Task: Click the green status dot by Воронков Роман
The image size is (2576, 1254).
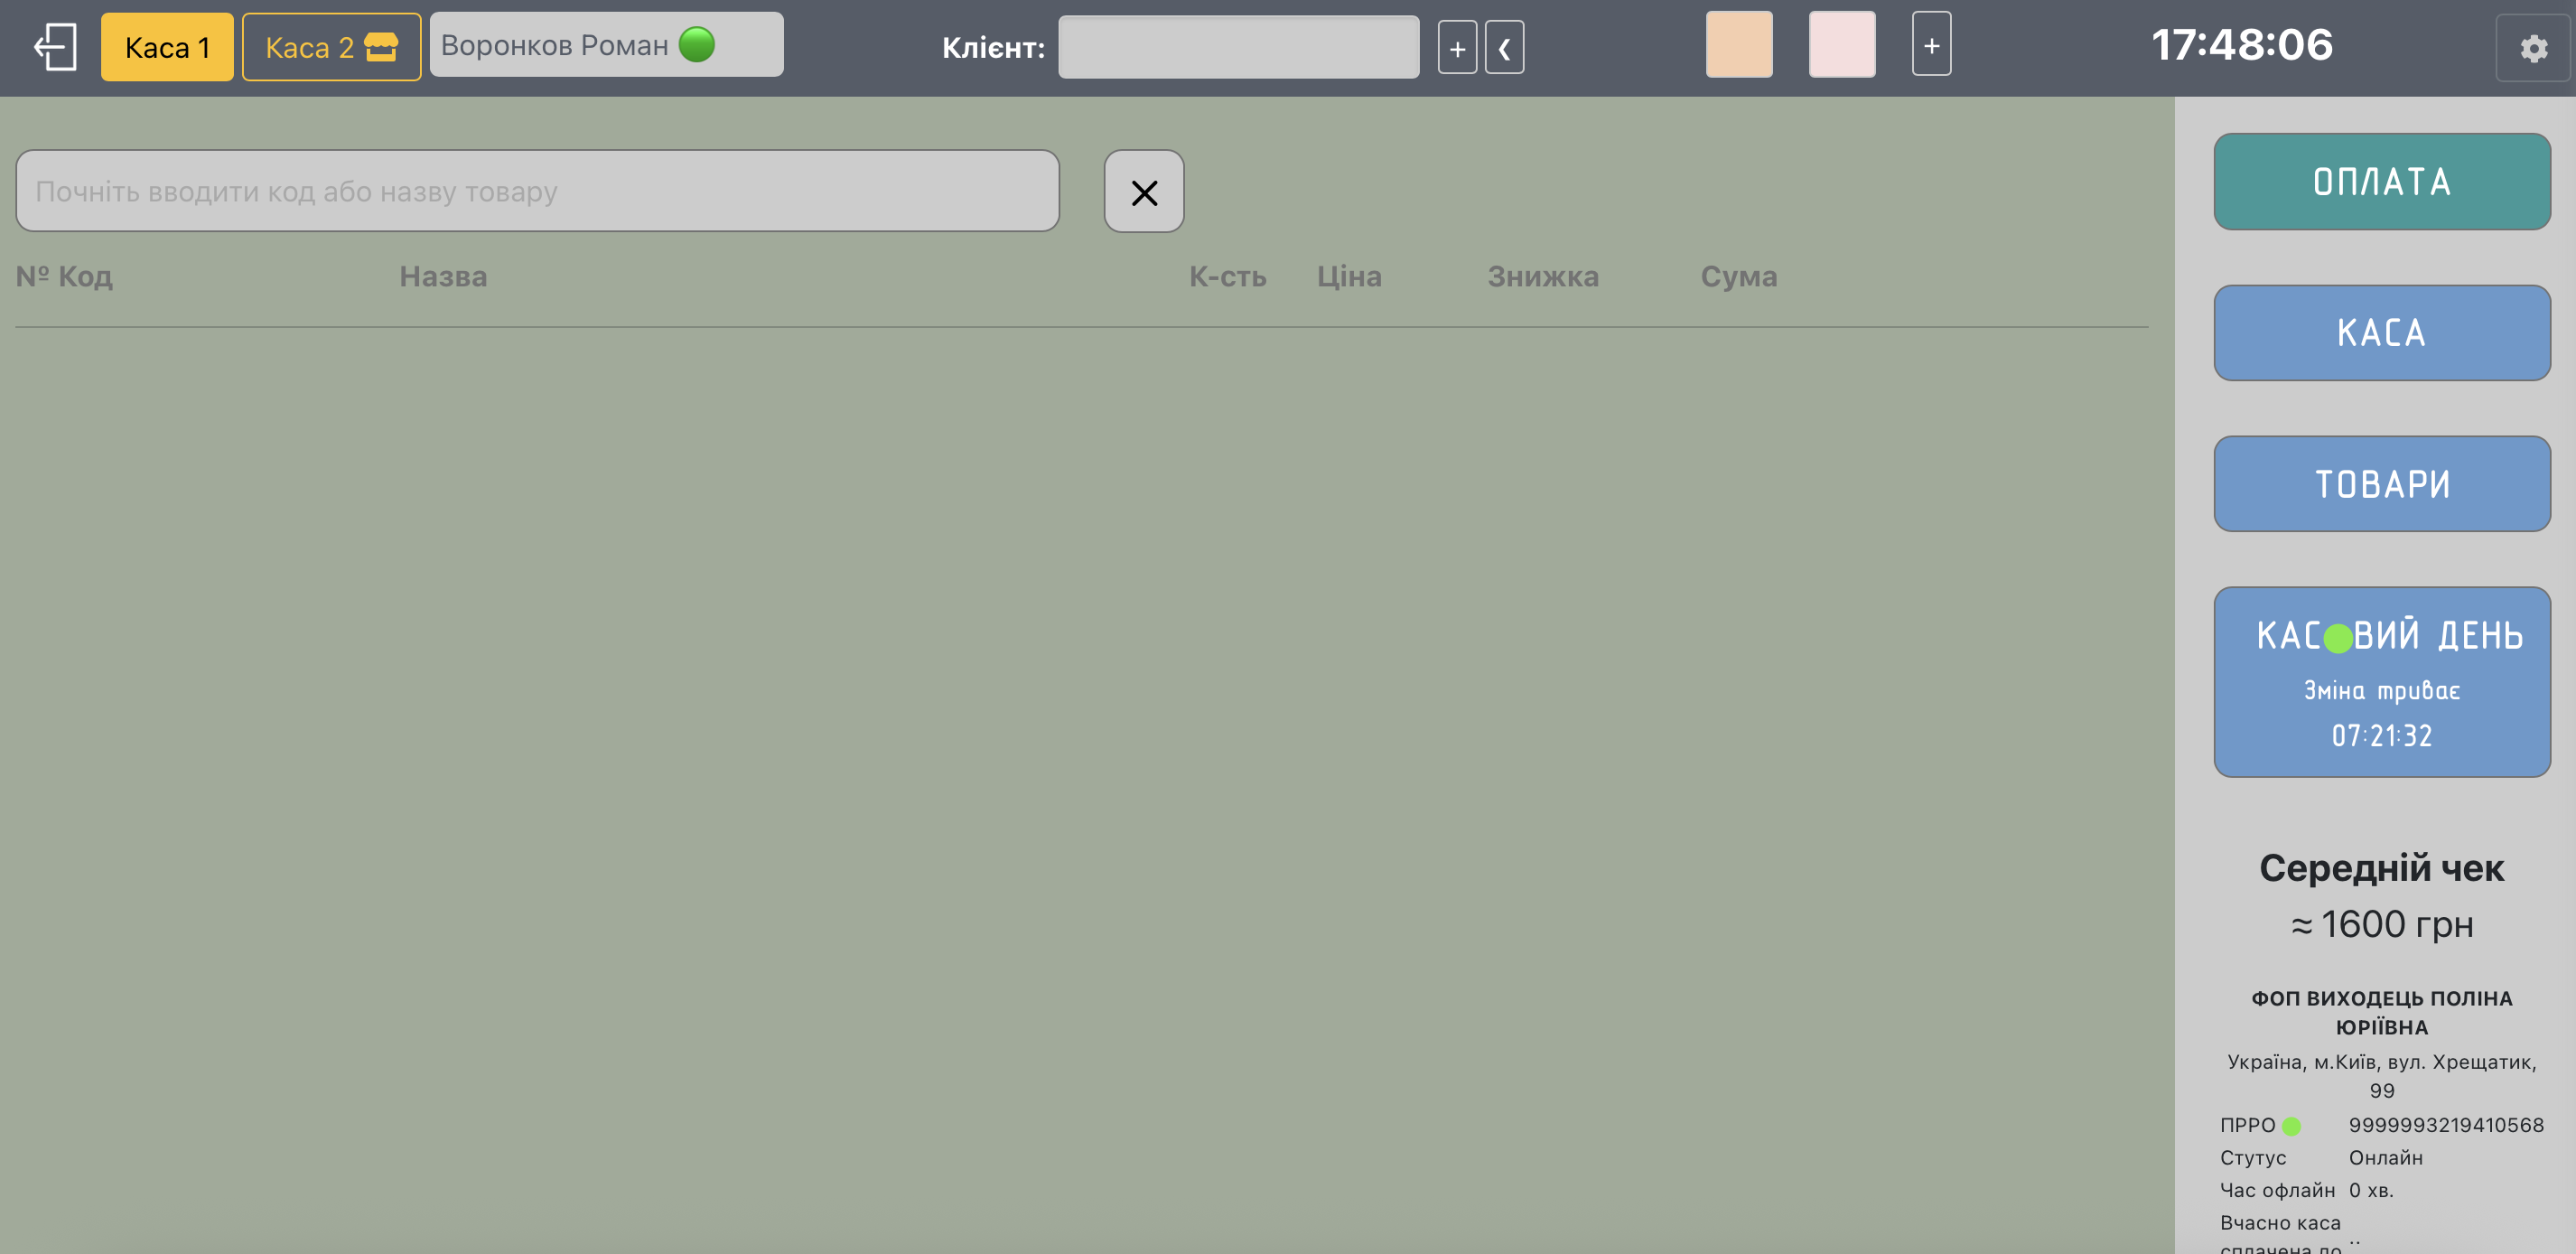Action: click(x=697, y=45)
